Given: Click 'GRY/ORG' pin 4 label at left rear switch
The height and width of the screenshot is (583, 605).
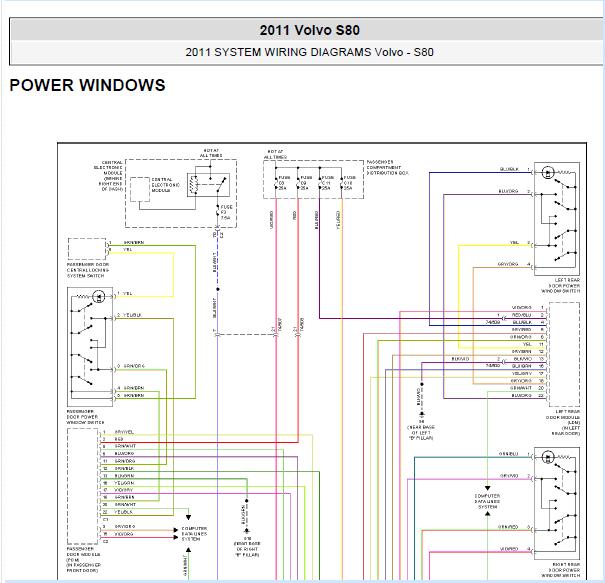Looking at the screenshot, I should 508,264.
